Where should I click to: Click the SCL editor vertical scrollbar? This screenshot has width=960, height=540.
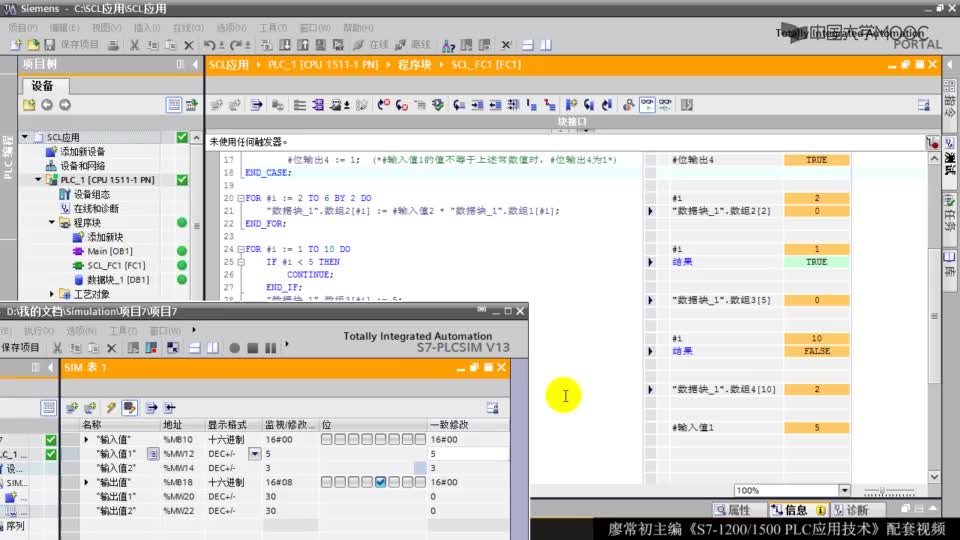pos(934,317)
